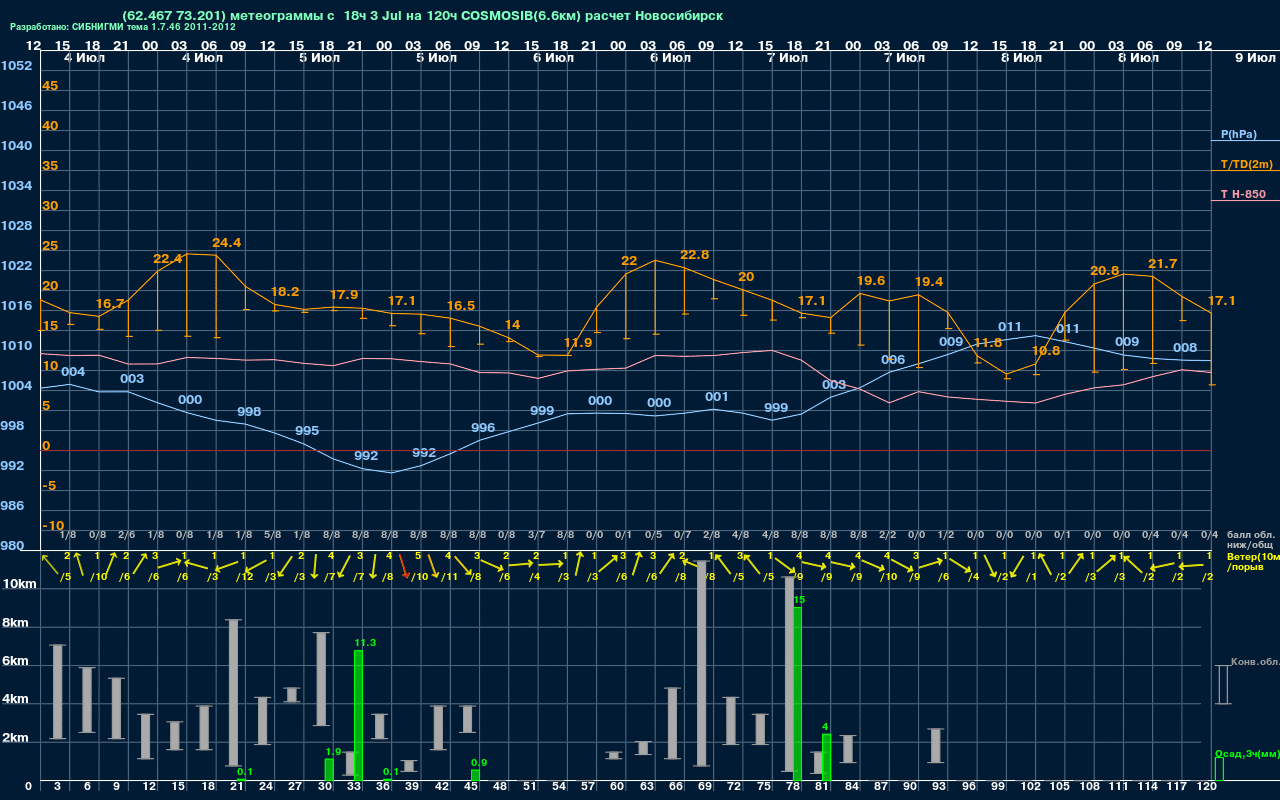Click the 17.9 temperature label
Screen dimensions: 1280x800
pyautogui.click(x=344, y=296)
